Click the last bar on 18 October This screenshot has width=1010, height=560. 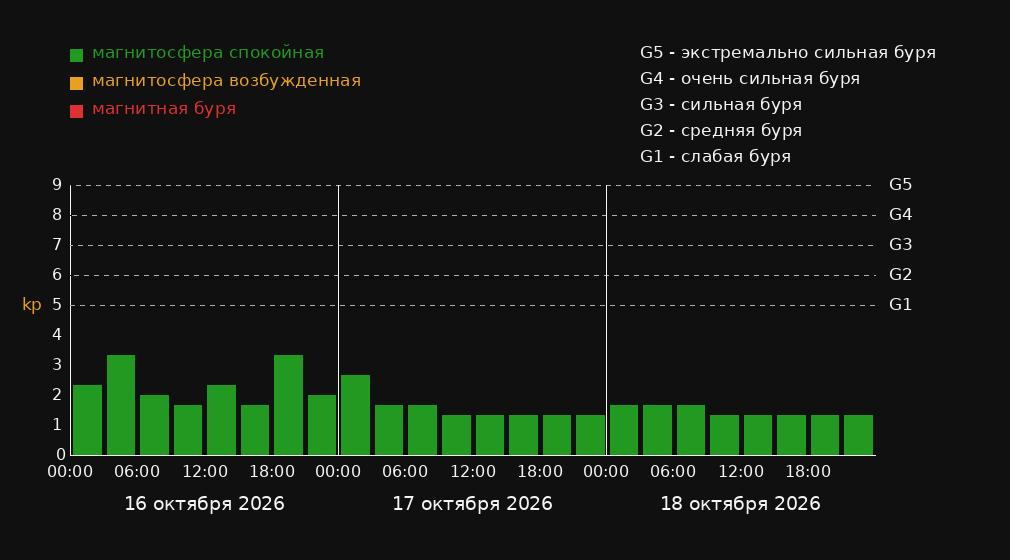tap(858, 435)
